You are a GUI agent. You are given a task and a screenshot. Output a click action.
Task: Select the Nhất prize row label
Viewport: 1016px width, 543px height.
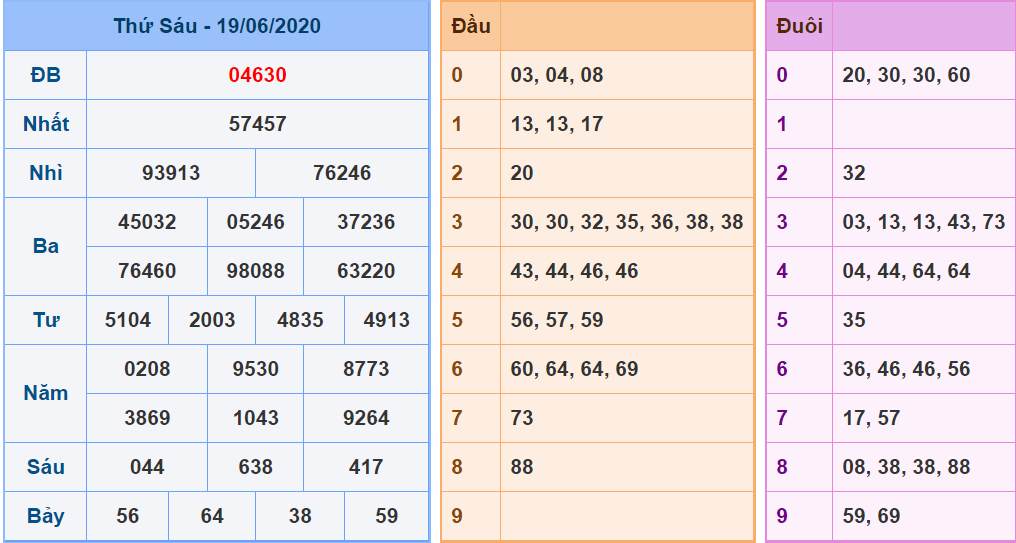coord(45,124)
